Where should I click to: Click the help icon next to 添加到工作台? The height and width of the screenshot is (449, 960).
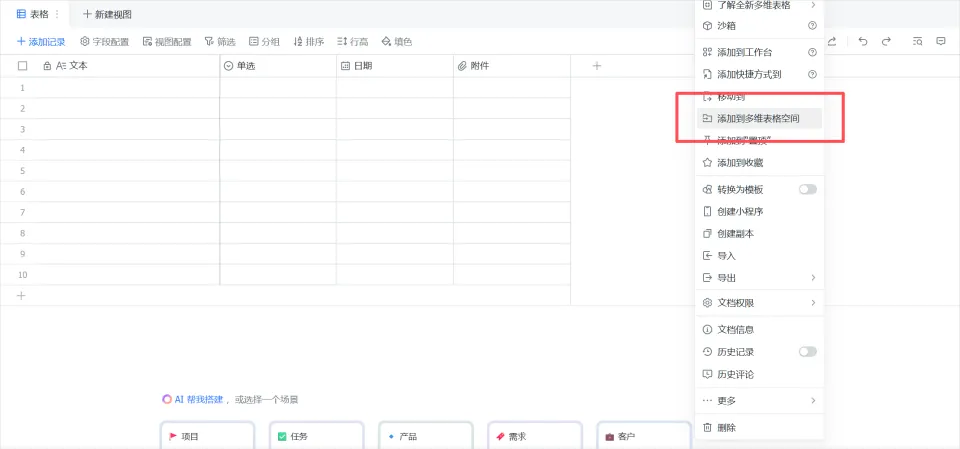pyautogui.click(x=812, y=53)
